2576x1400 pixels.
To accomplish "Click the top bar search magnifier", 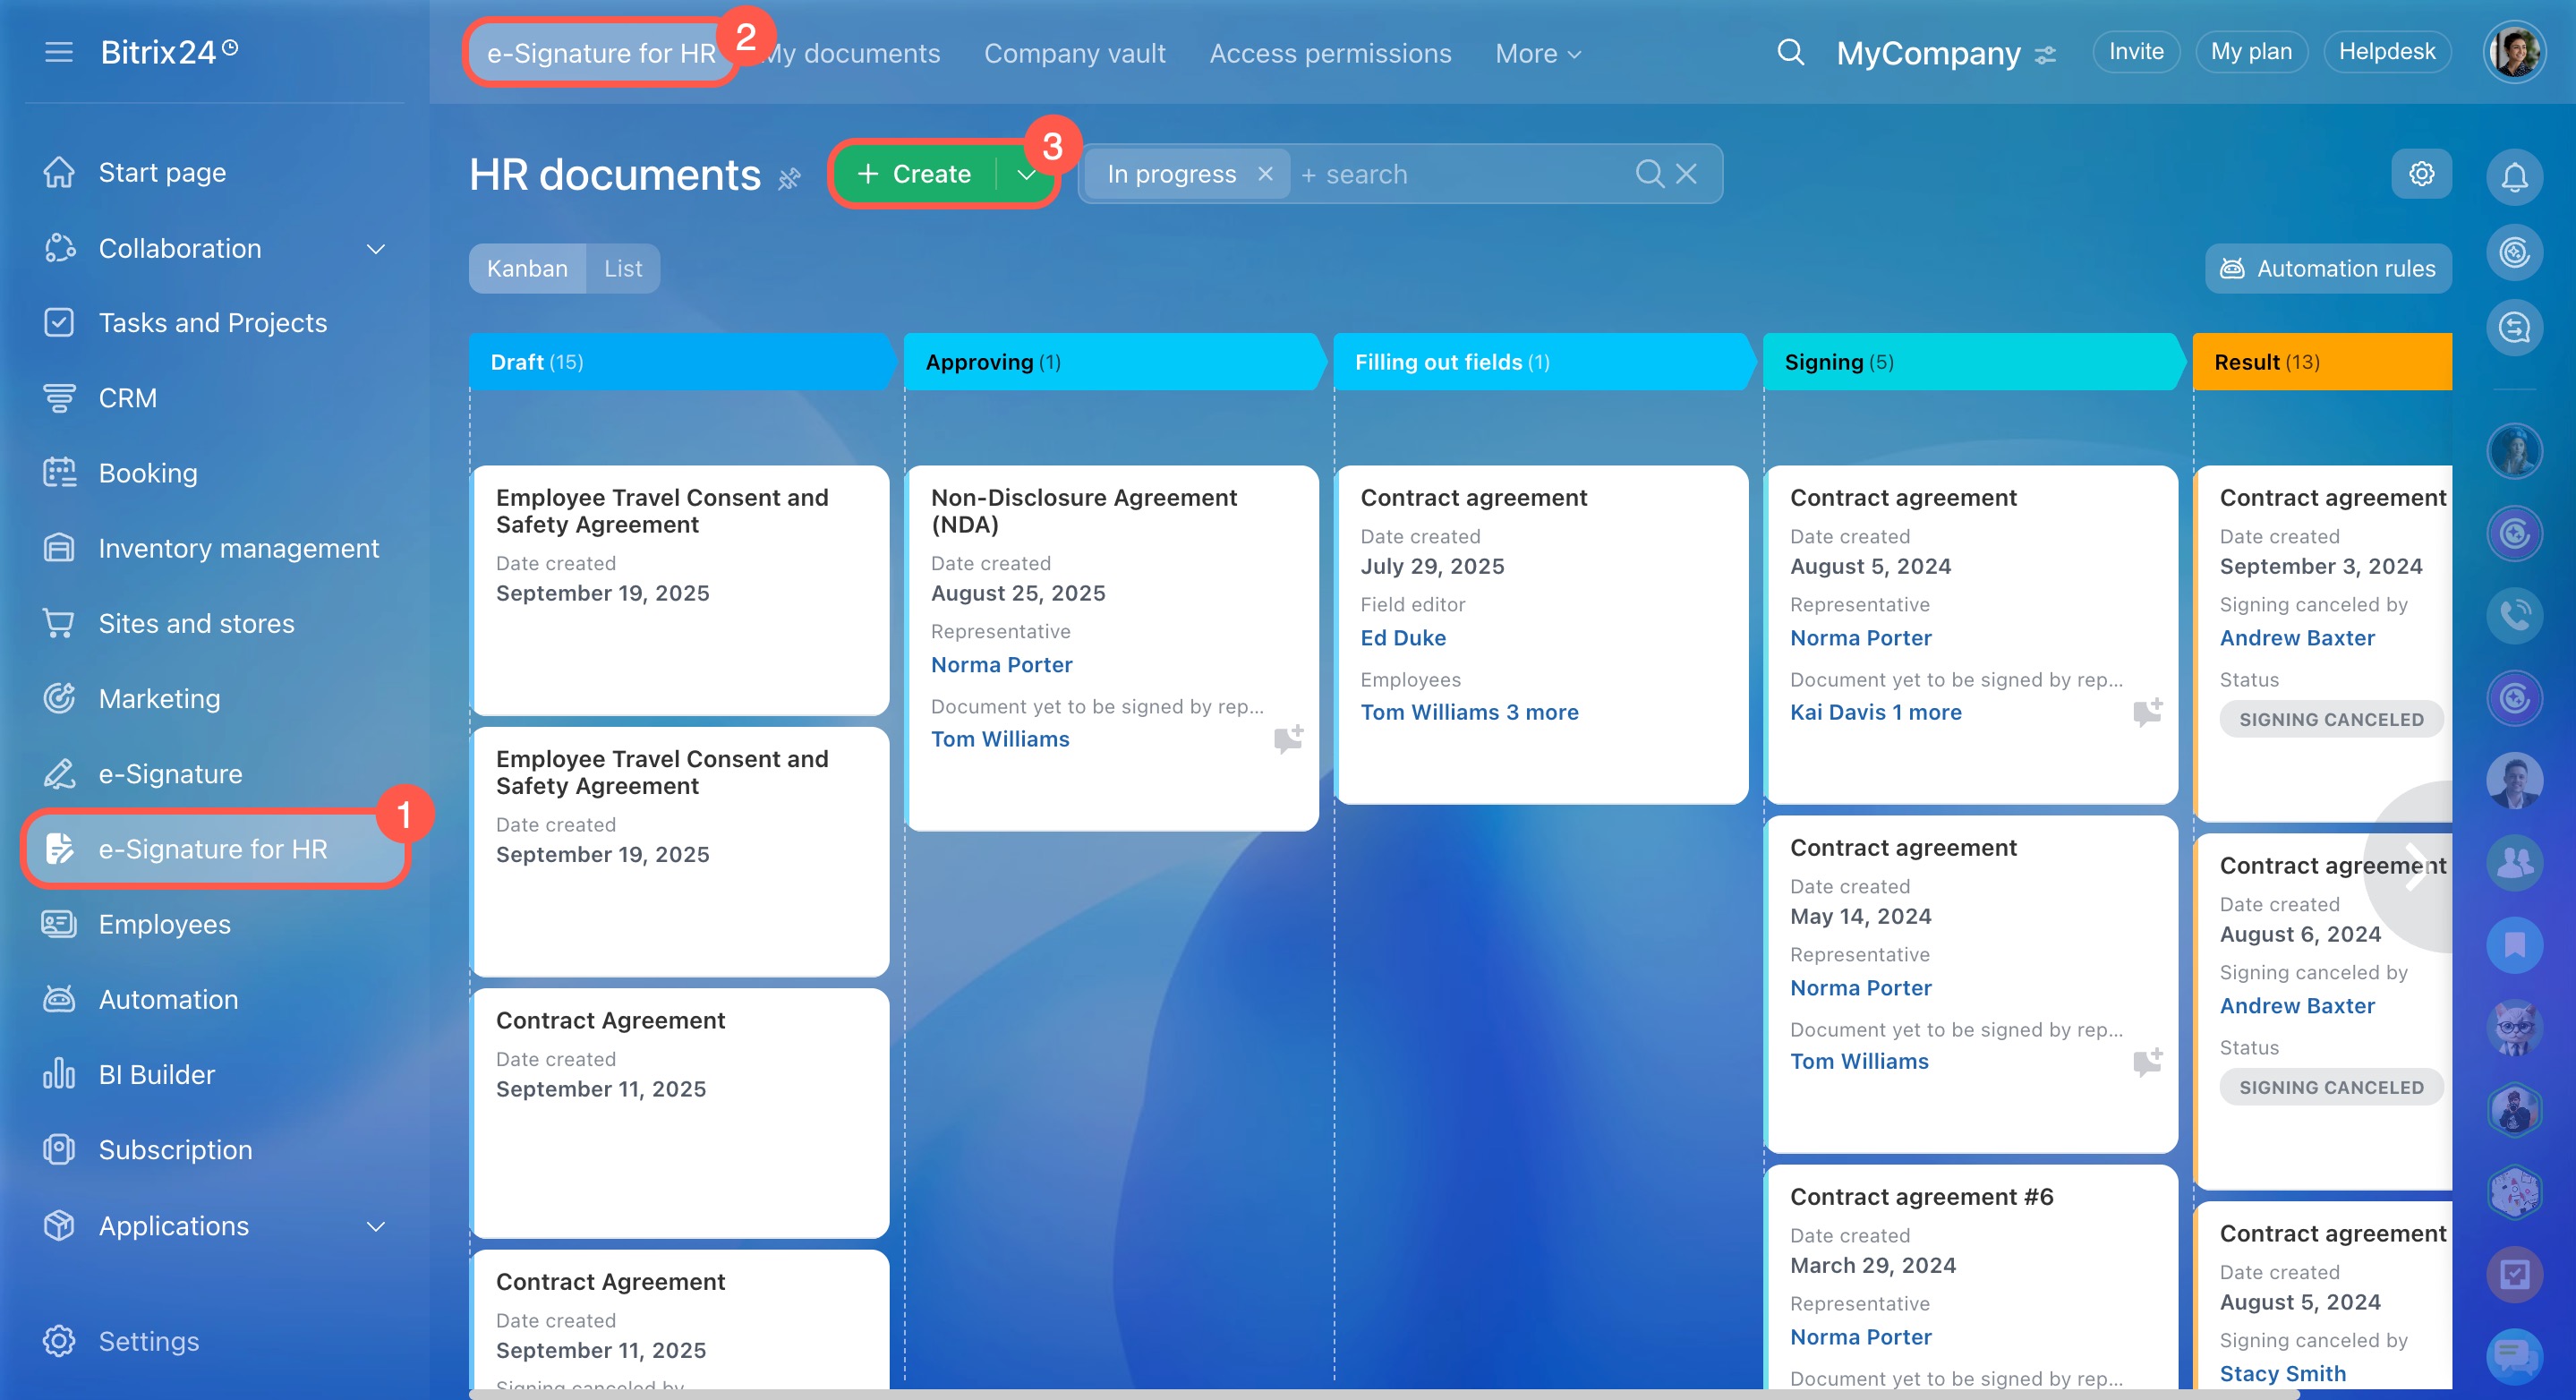I will coord(1790,52).
